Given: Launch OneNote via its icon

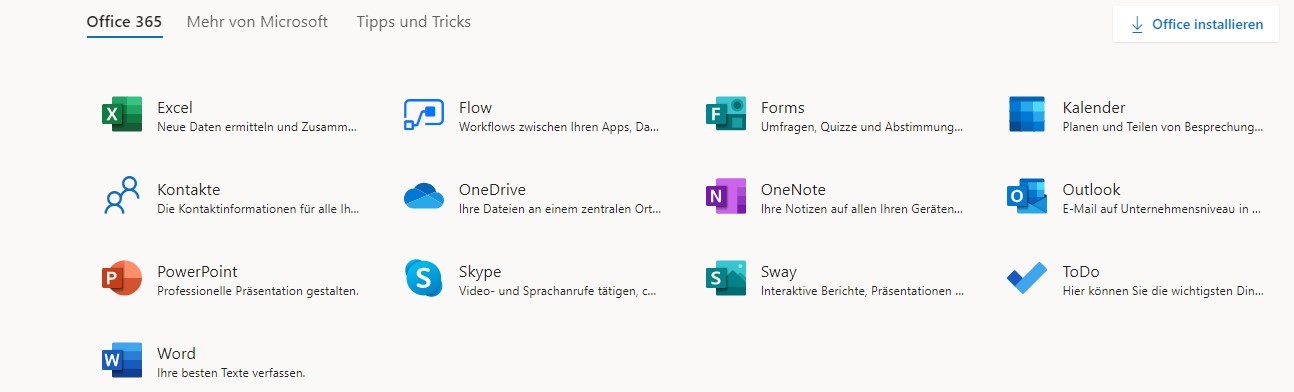Looking at the screenshot, I should pos(726,197).
